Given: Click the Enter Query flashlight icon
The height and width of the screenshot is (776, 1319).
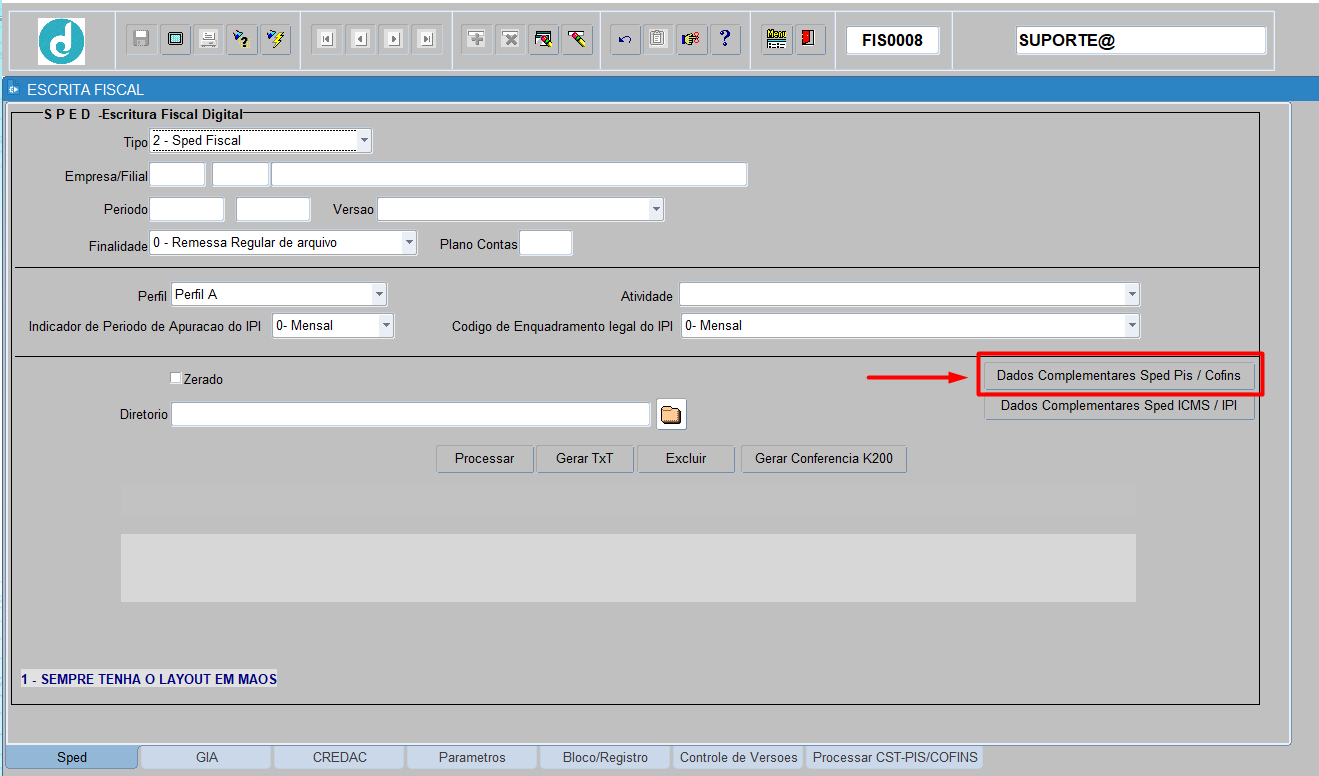Looking at the screenshot, I should [x=241, y=40].
